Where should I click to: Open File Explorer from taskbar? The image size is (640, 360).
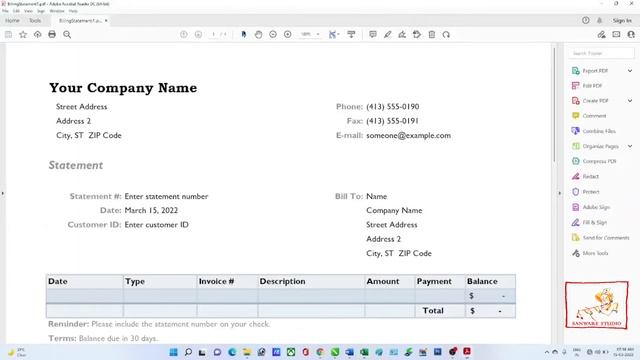247,352
